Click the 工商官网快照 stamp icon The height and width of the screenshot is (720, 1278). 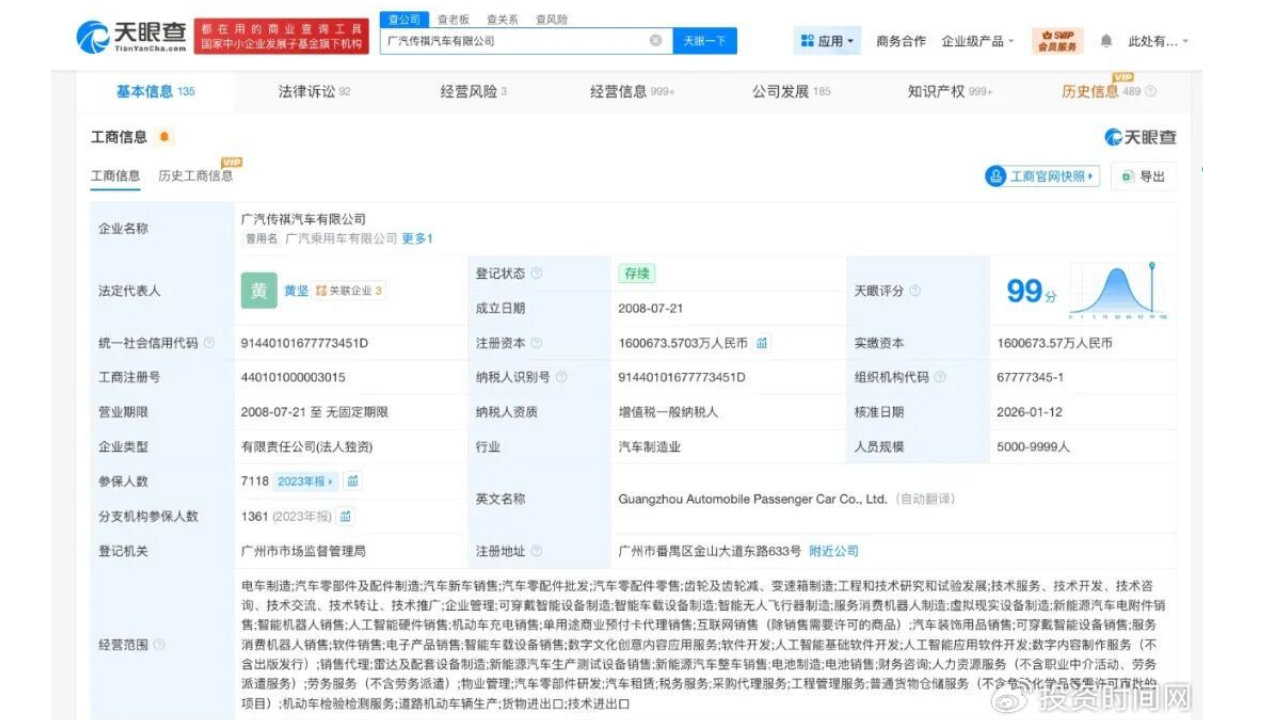coord(996,176)
